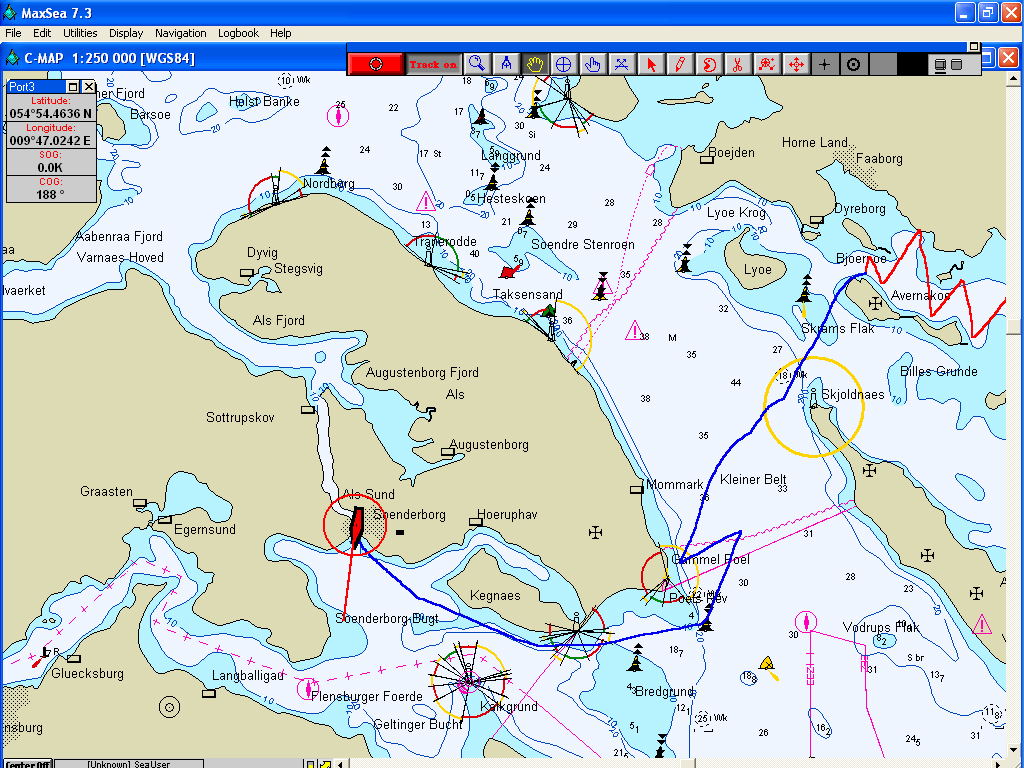Image resolution: width=1024 pixels, height=768 pixels.
Task: Open the Help menu
Action: [281, 33]
